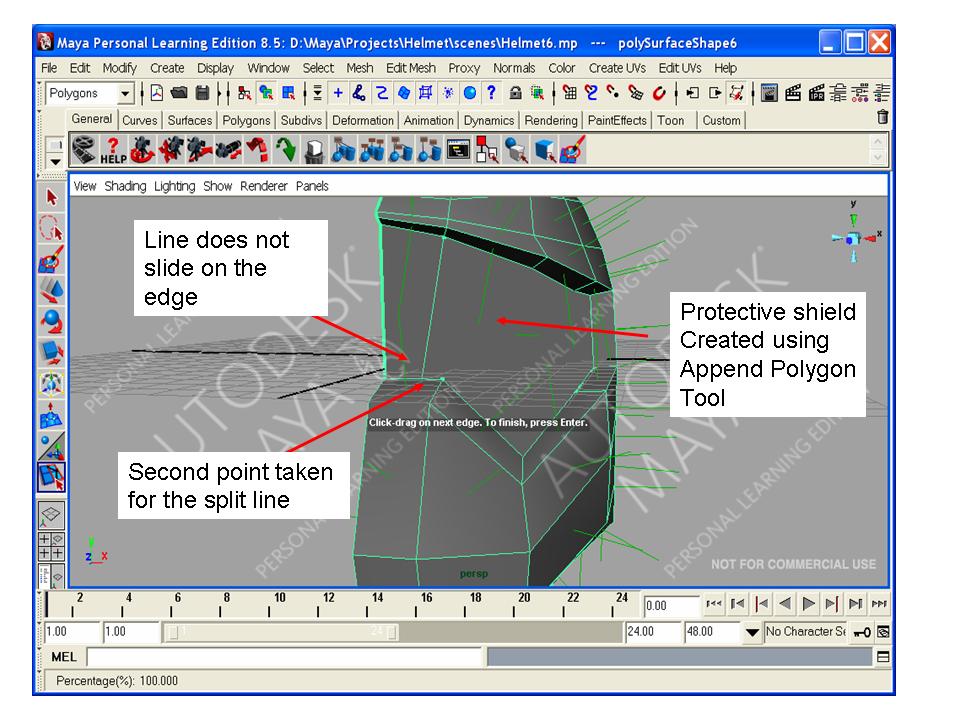Click the range slider's right handle
The height and width of the screenshot is (720, 960).
(x=392, y=632)
